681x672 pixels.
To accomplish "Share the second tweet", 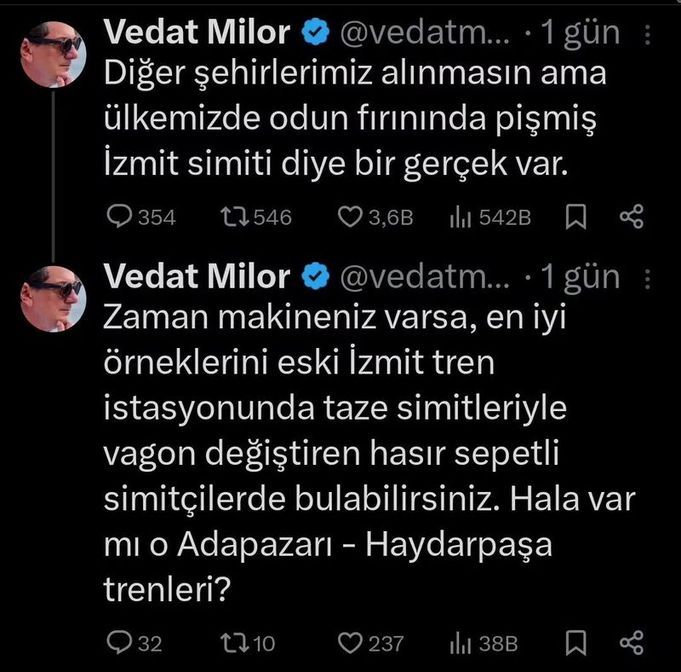I will point(631,642).
